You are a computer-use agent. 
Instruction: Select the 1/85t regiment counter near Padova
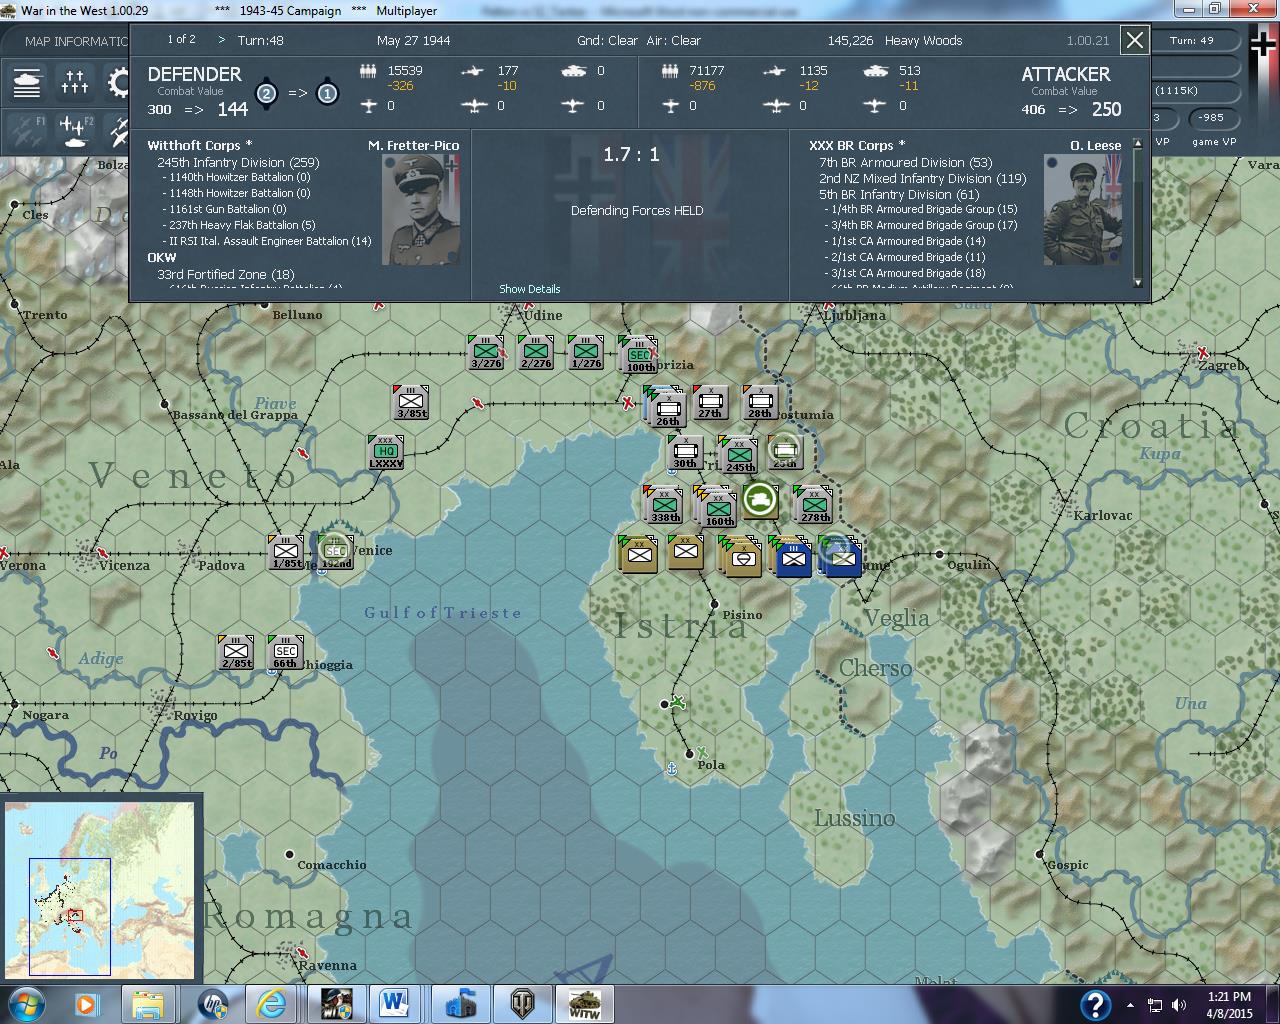pos(286,552)
